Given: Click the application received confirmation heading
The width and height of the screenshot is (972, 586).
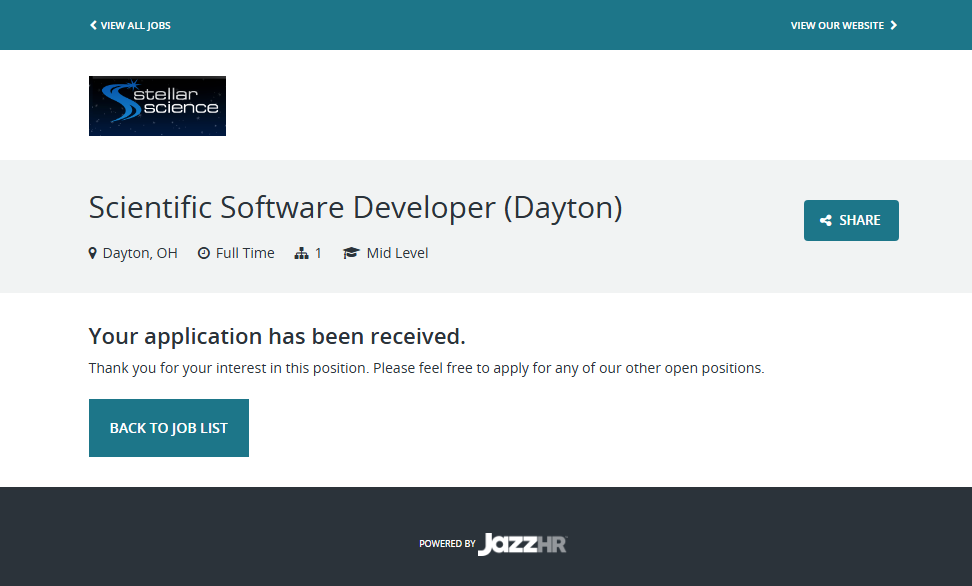Looking at the screenshot, I should [277, 336].
